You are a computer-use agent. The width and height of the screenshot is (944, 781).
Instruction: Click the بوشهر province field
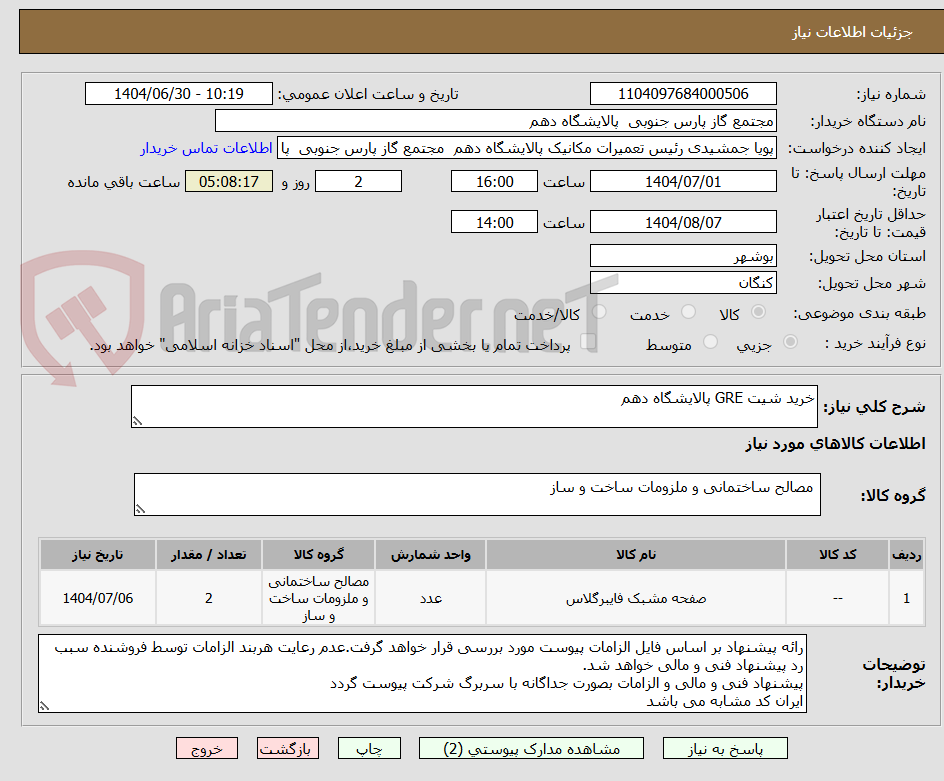click(x=683, y=255)
